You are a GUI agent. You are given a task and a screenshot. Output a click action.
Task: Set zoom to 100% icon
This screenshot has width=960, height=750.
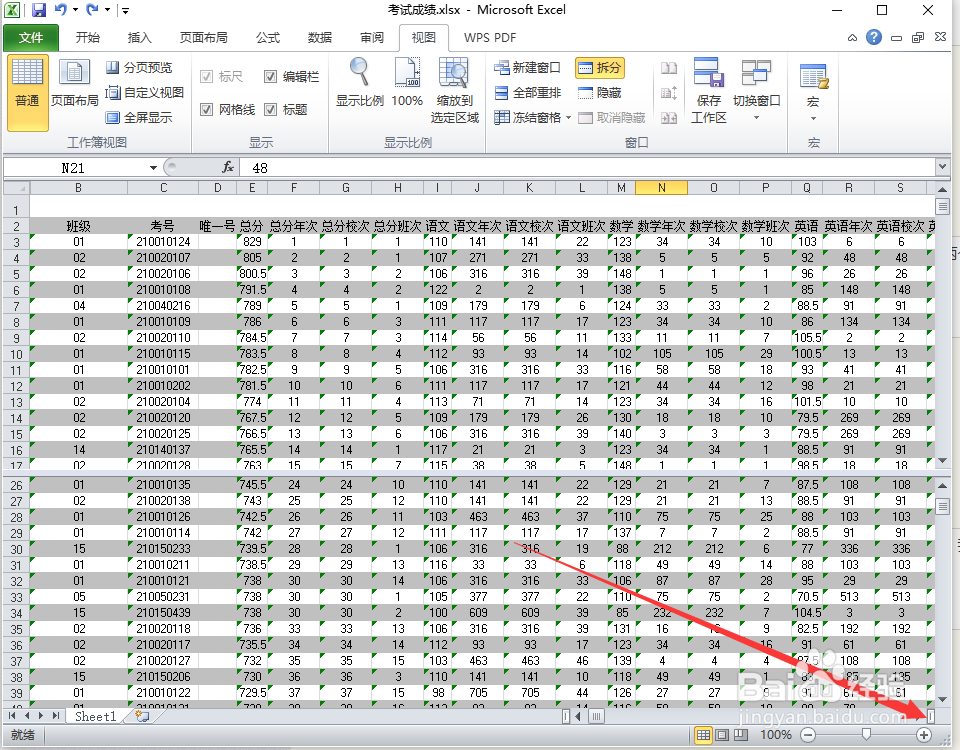[407, 83]
